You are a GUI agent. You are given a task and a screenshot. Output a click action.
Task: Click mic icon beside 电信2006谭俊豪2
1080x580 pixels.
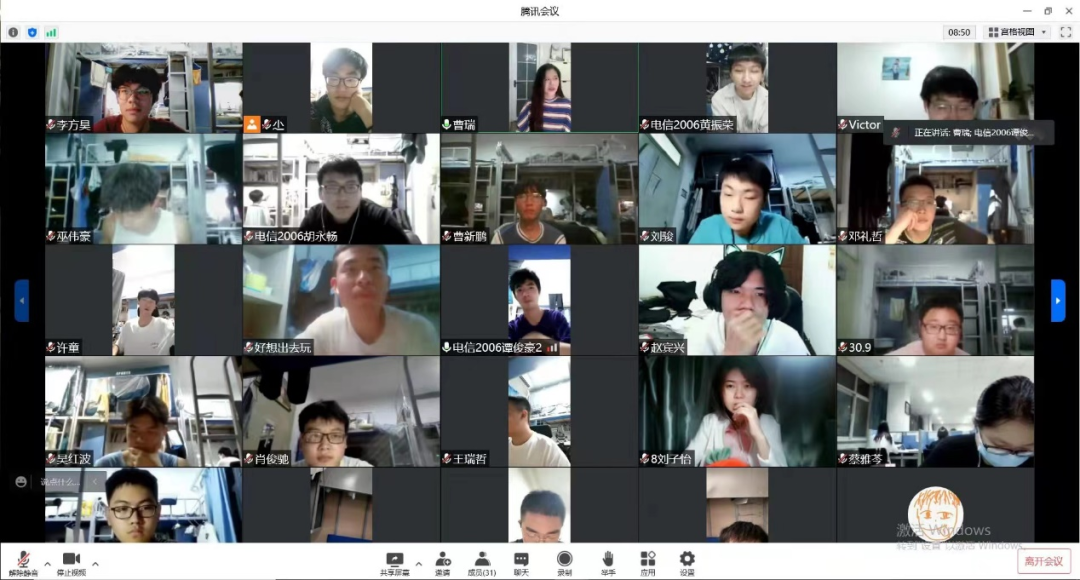[x=447, y=348]
